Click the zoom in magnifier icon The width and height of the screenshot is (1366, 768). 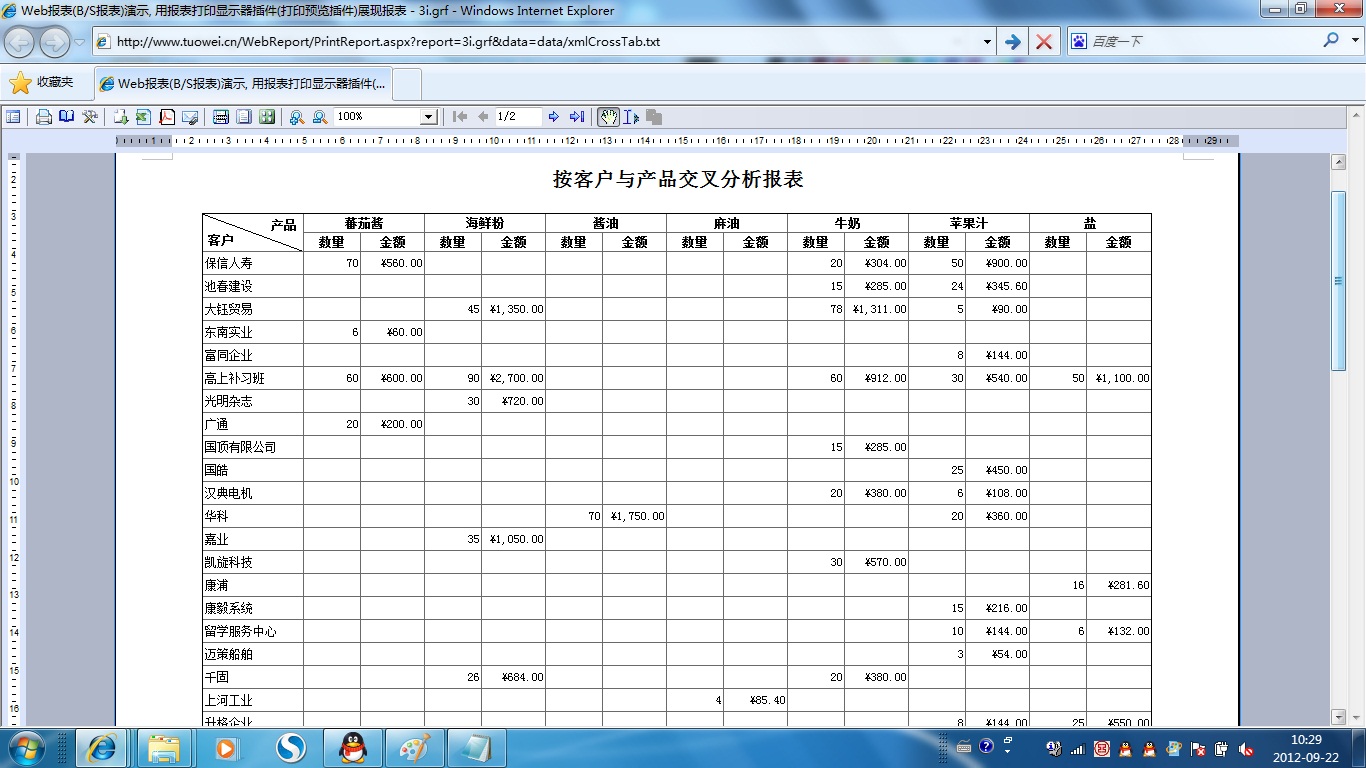tap(297, 117)
